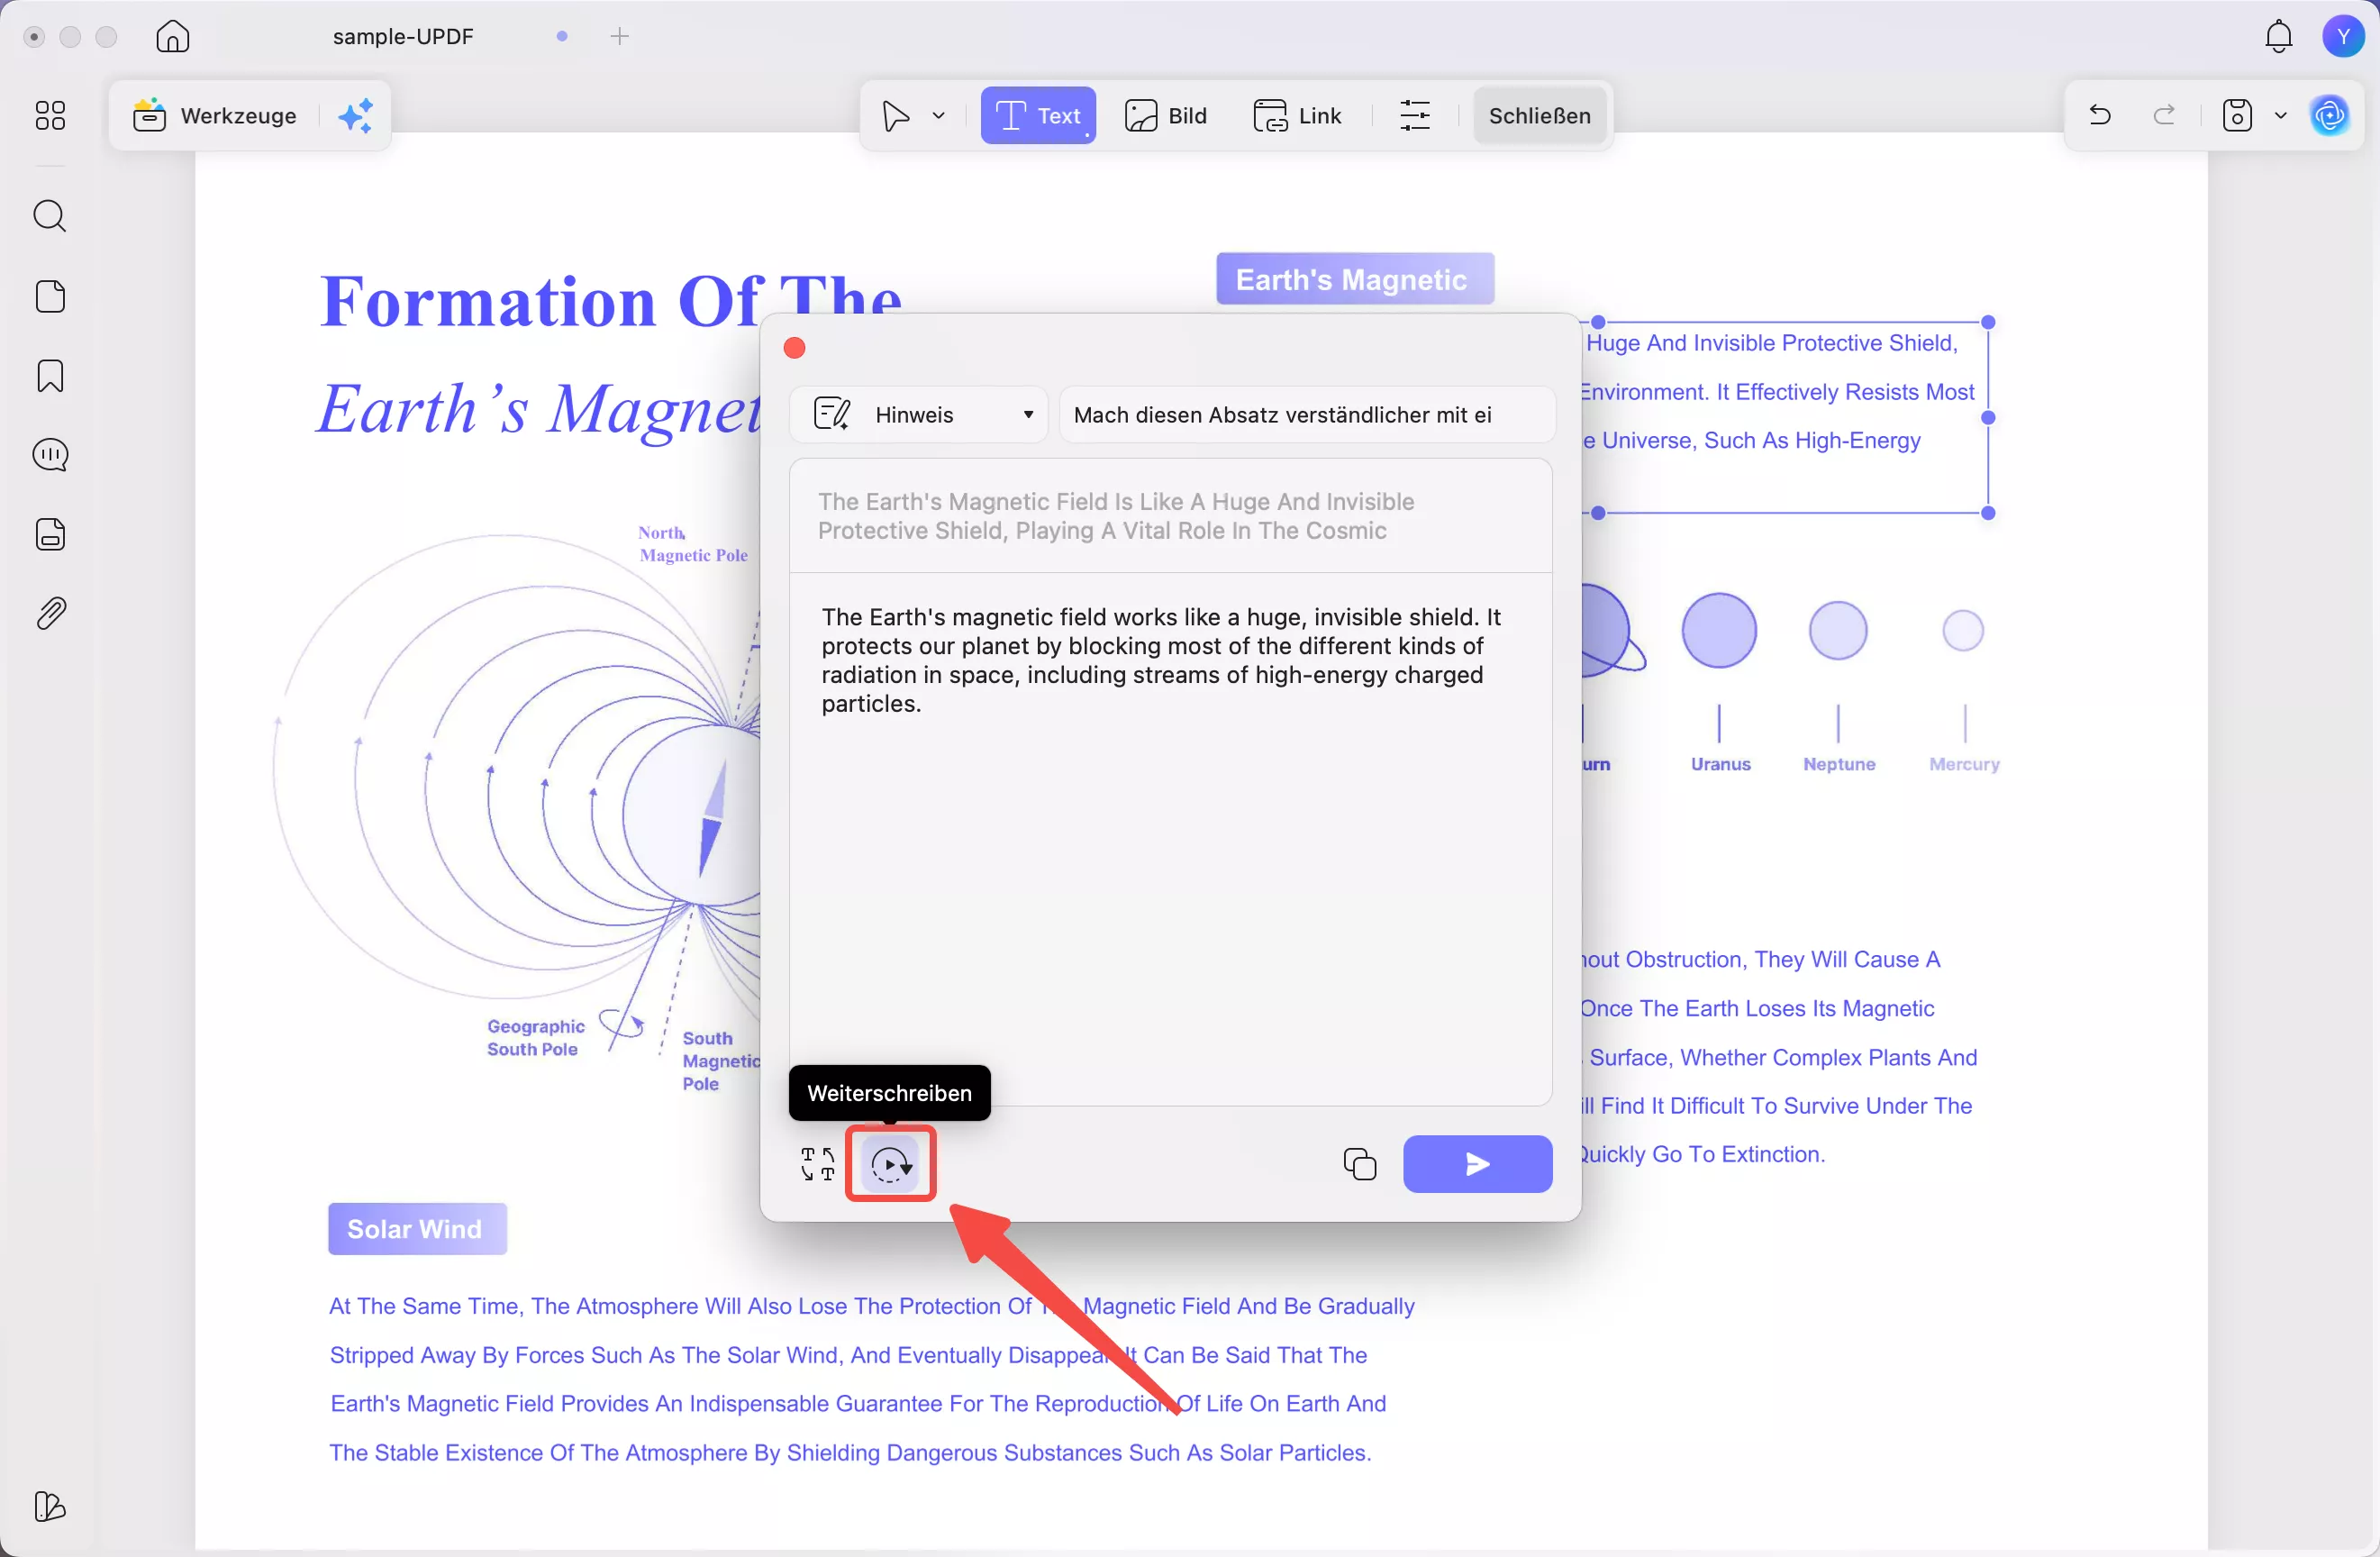Open the thumbnails grid view icon
This screenshot has width=2380, height=1557.
pos(50,116)
